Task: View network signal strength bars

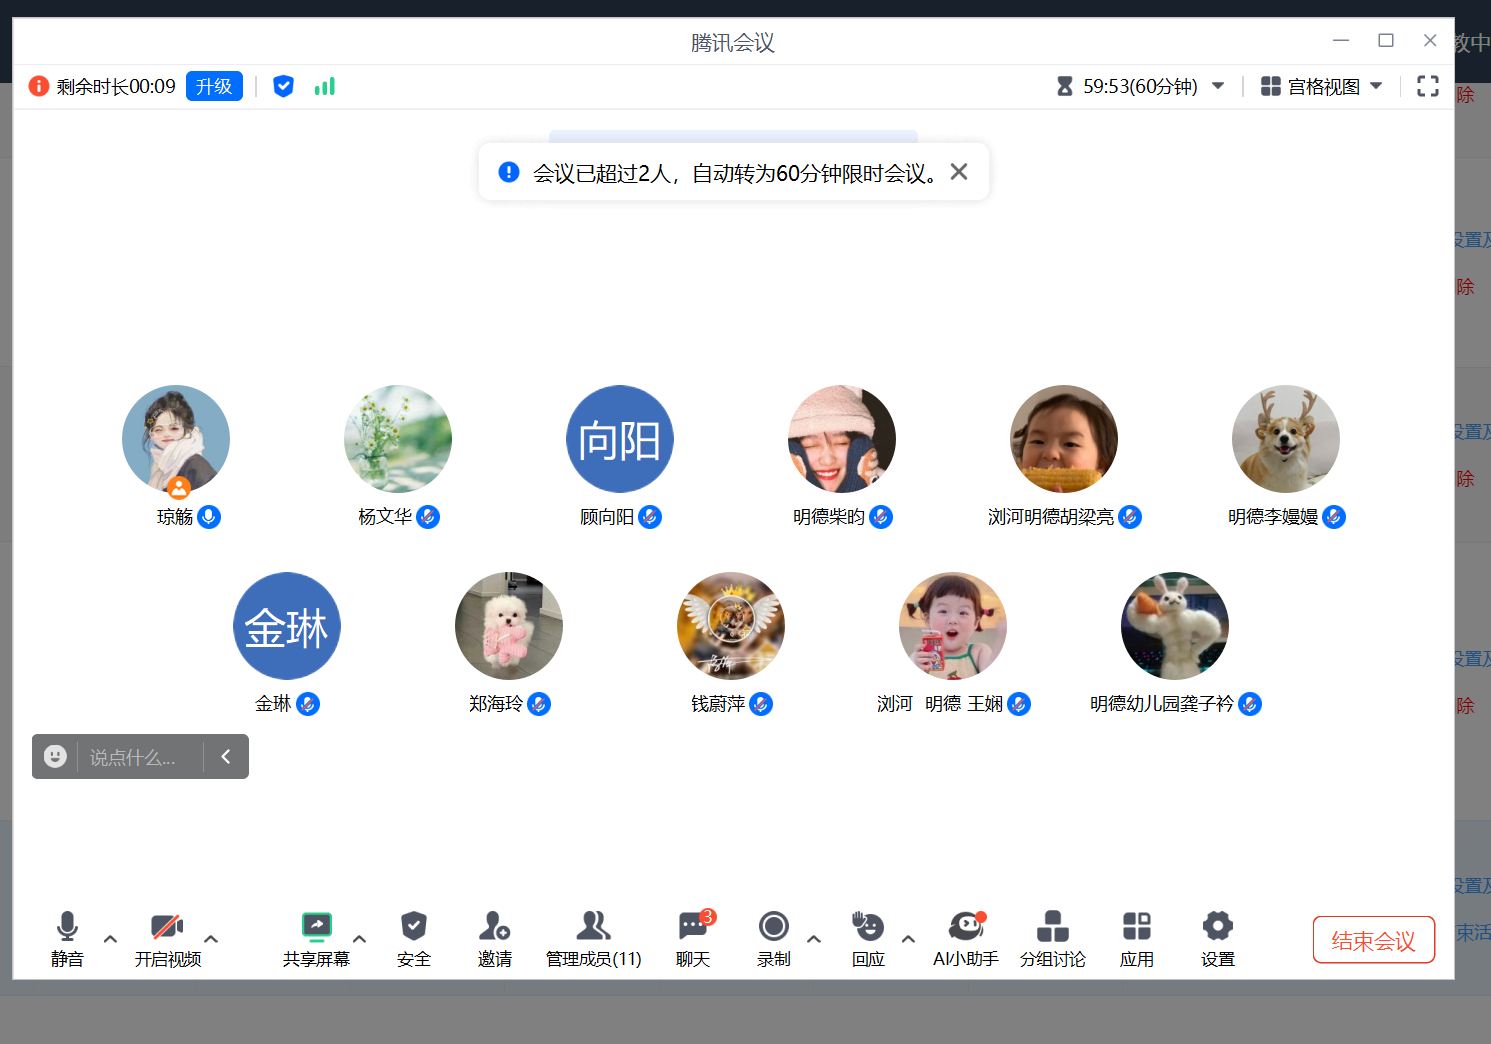Action: [325, 87]
